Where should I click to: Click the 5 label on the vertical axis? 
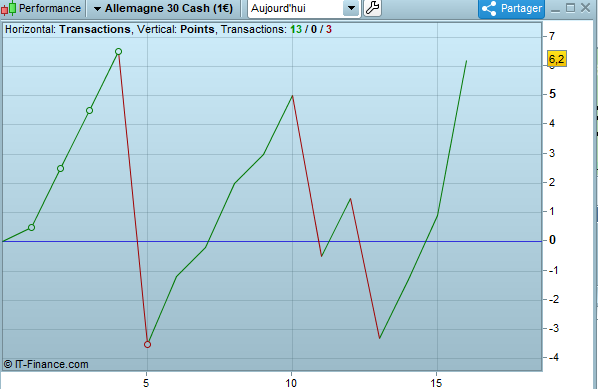coord(553,94)
